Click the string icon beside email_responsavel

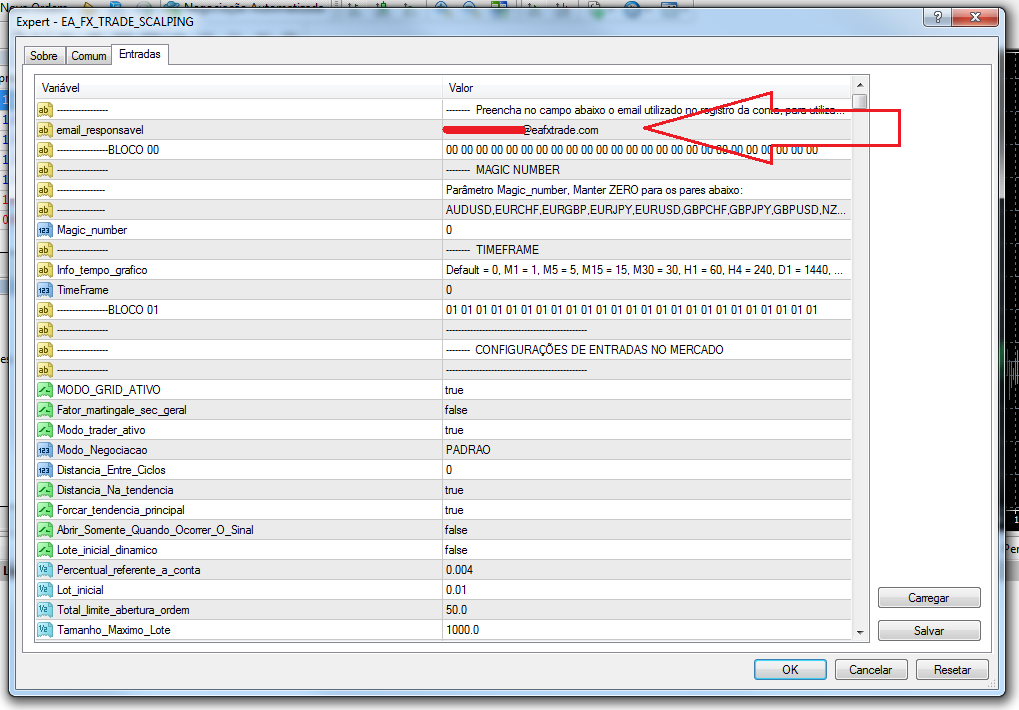[x=44, y=130]
